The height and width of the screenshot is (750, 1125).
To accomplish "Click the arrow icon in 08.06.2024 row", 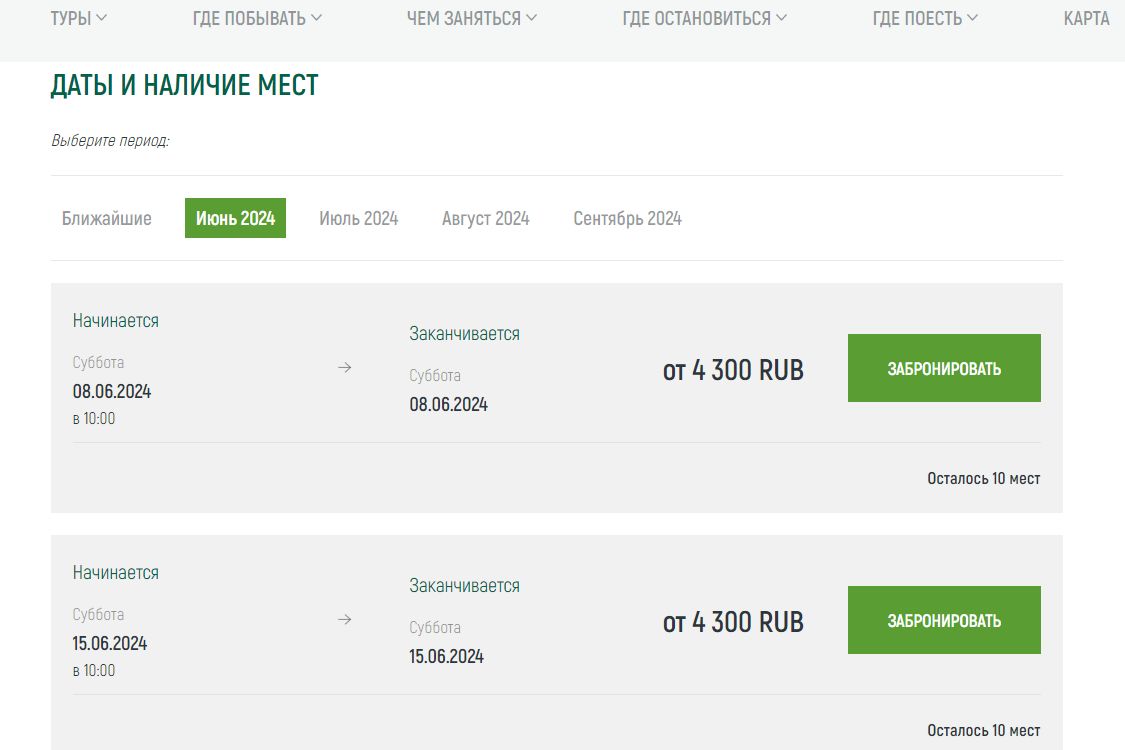I will pos(344,368).
